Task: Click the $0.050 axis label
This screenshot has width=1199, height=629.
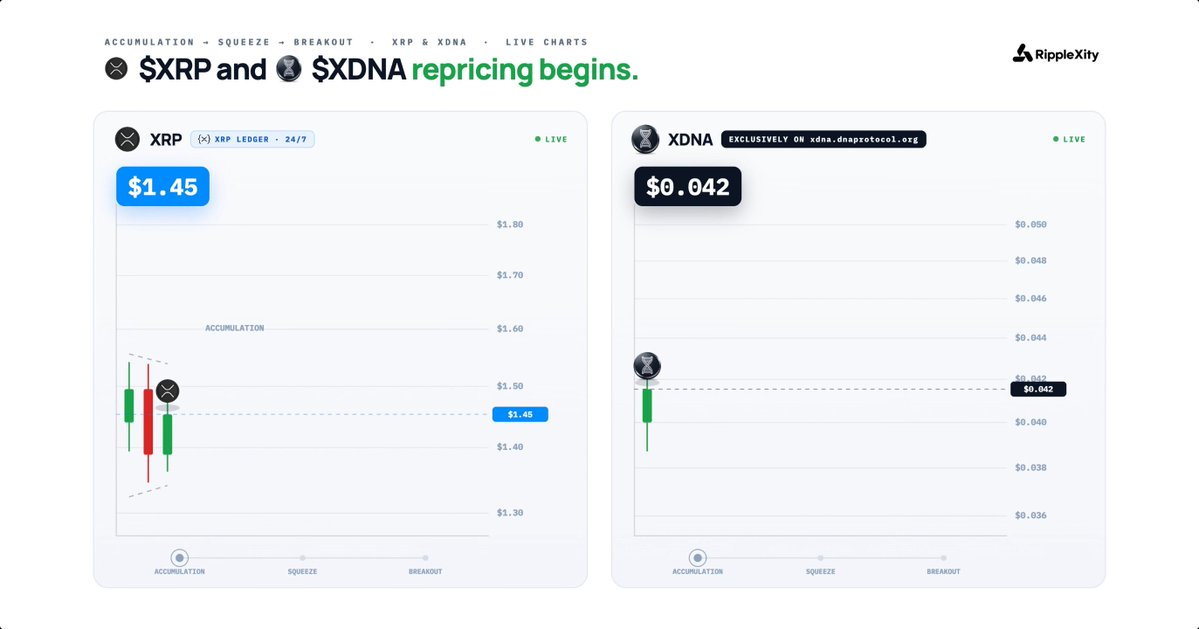Action: click(1031, 225)
